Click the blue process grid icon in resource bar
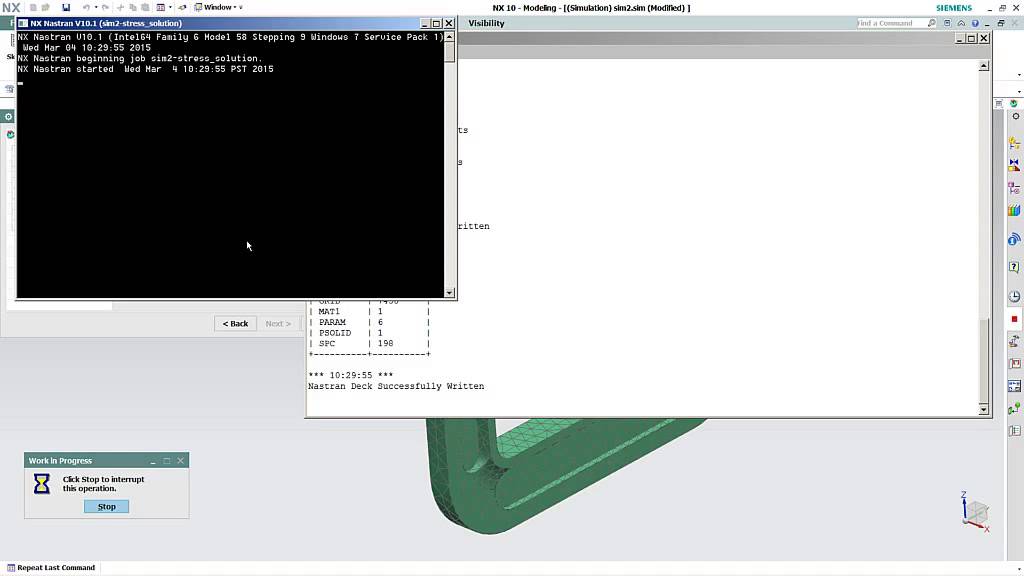This screenshot has height=576, width=1024. 1014,386
